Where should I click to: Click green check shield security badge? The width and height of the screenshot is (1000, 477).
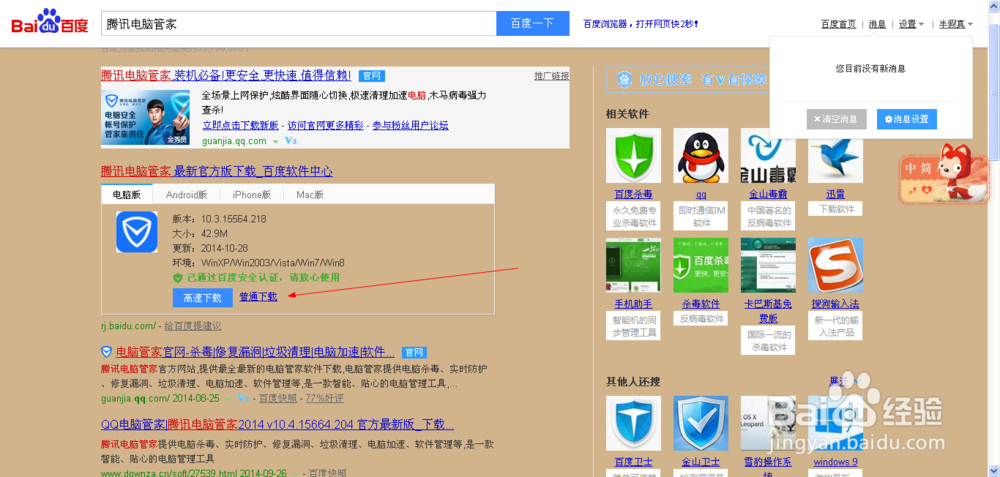(x=179, y=278)
